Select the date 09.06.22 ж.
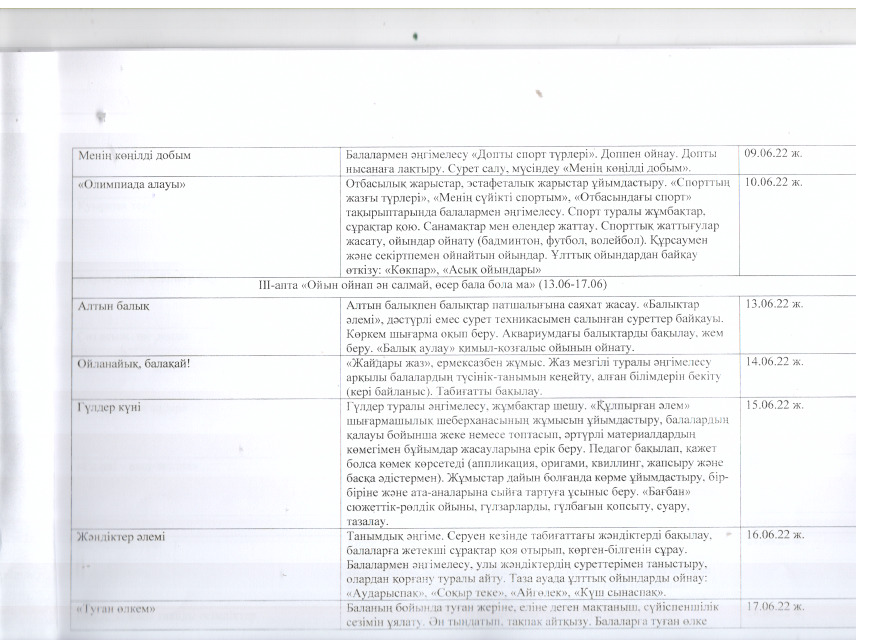 774,155
